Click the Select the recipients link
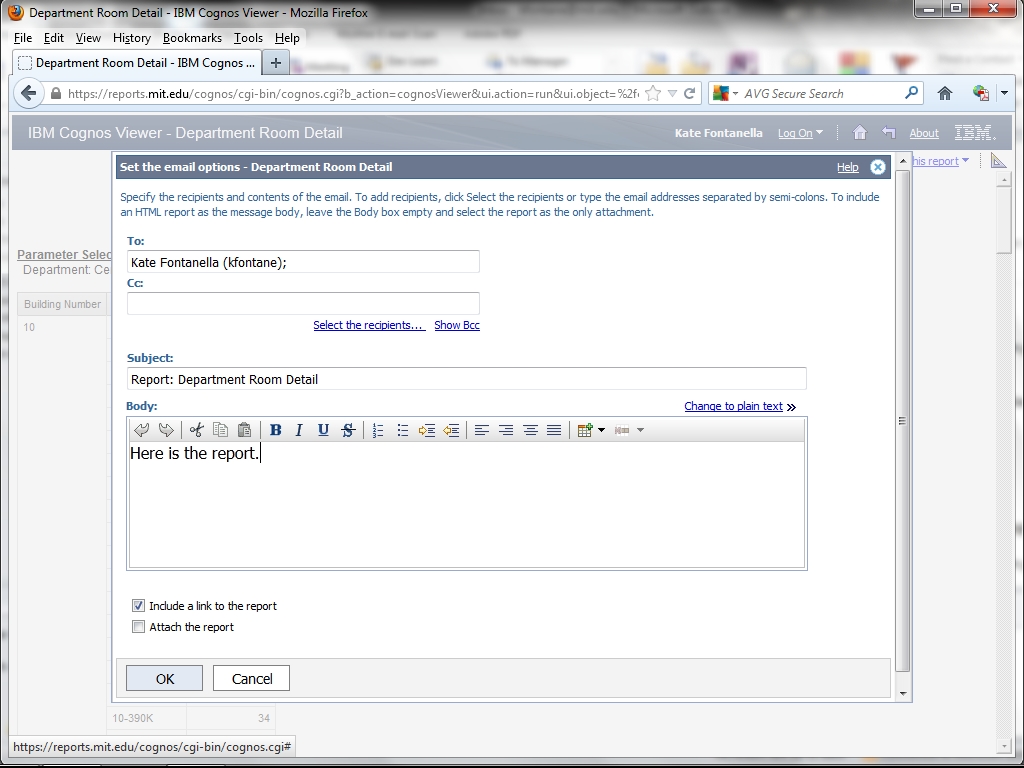Screen dimensions: 1024x768 (368, 325)
